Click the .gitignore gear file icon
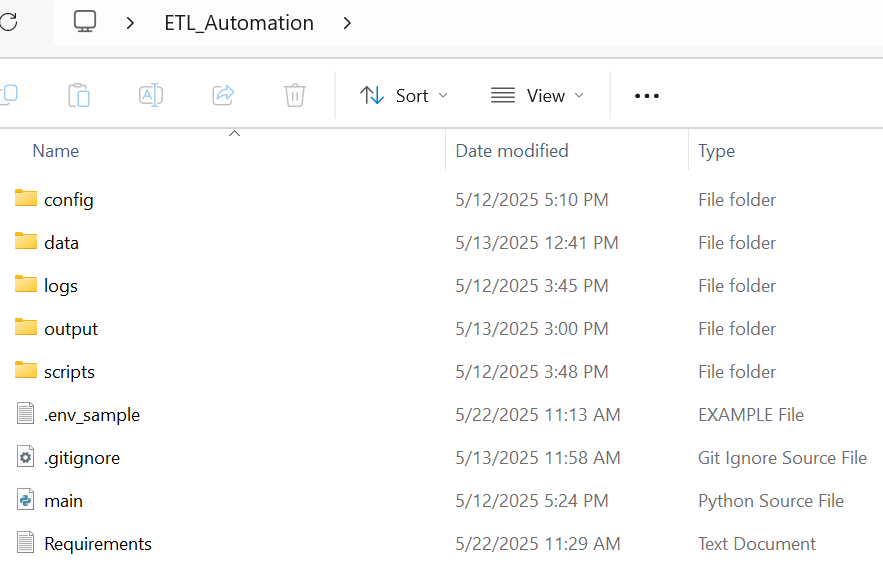Viewport: 883px width, 573px height. pos(25,456)
